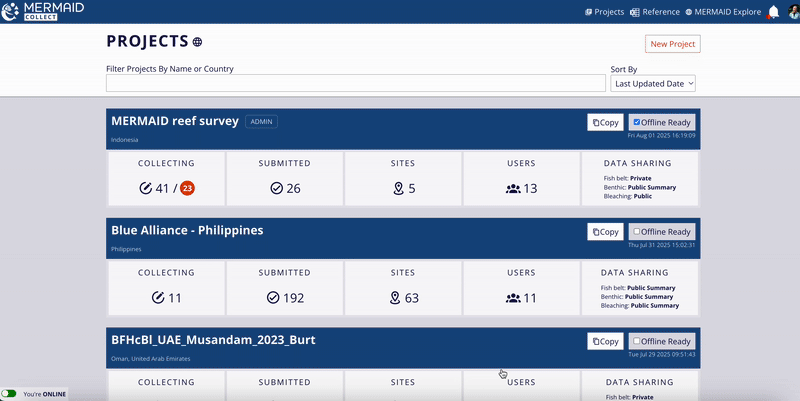Click the New Project button
800x401 pixels.
(x=672, y=44)
